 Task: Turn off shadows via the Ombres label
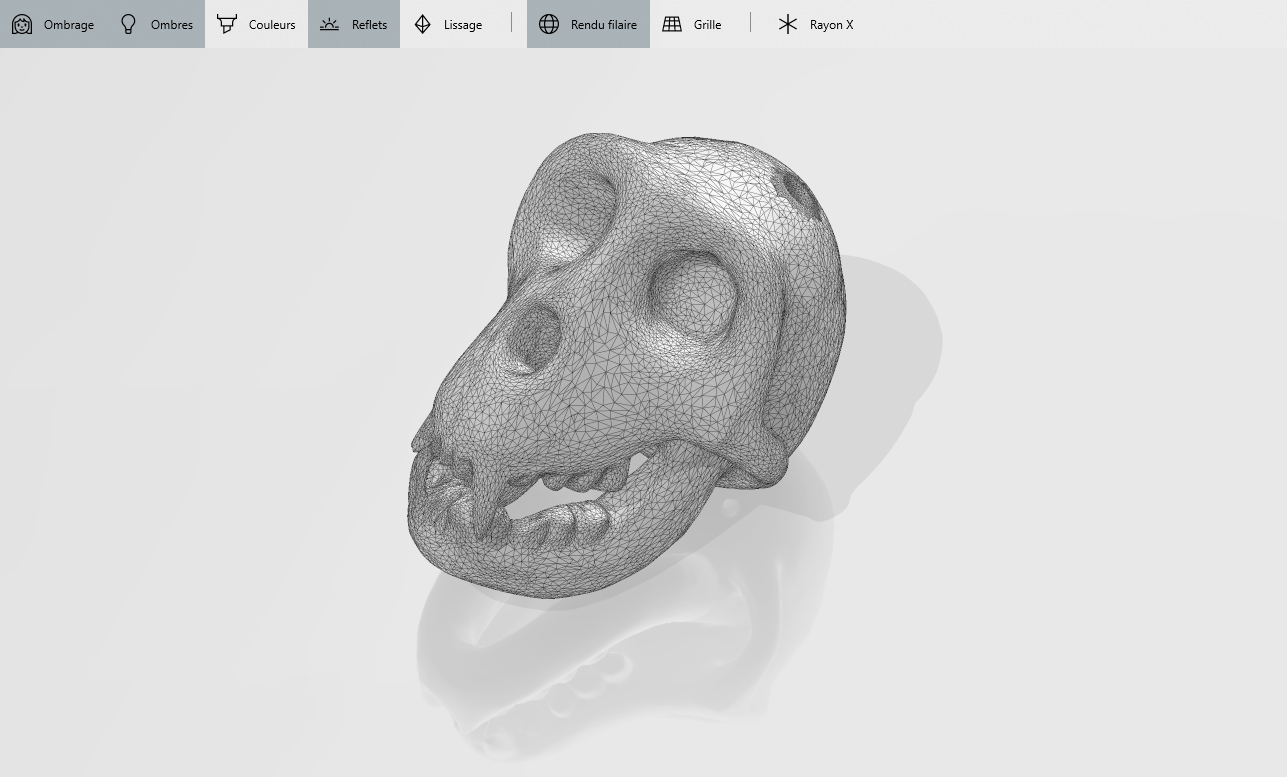tap(172, 25)
